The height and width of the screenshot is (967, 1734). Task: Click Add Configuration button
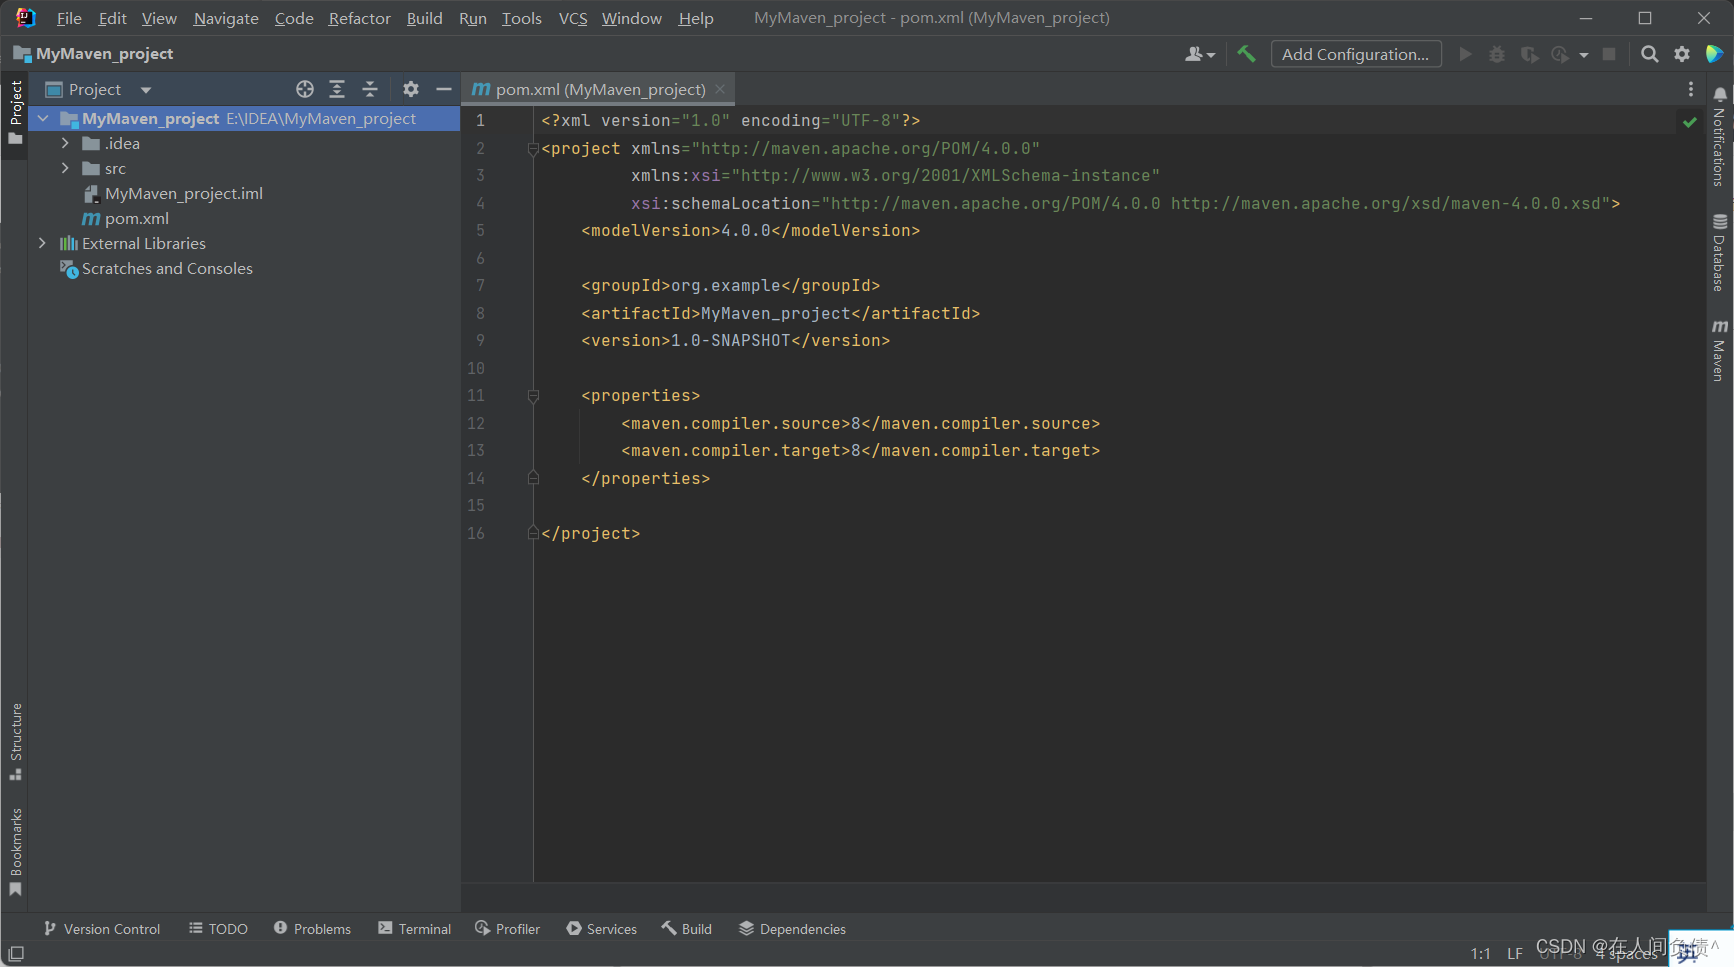(x=1355, y=54)
